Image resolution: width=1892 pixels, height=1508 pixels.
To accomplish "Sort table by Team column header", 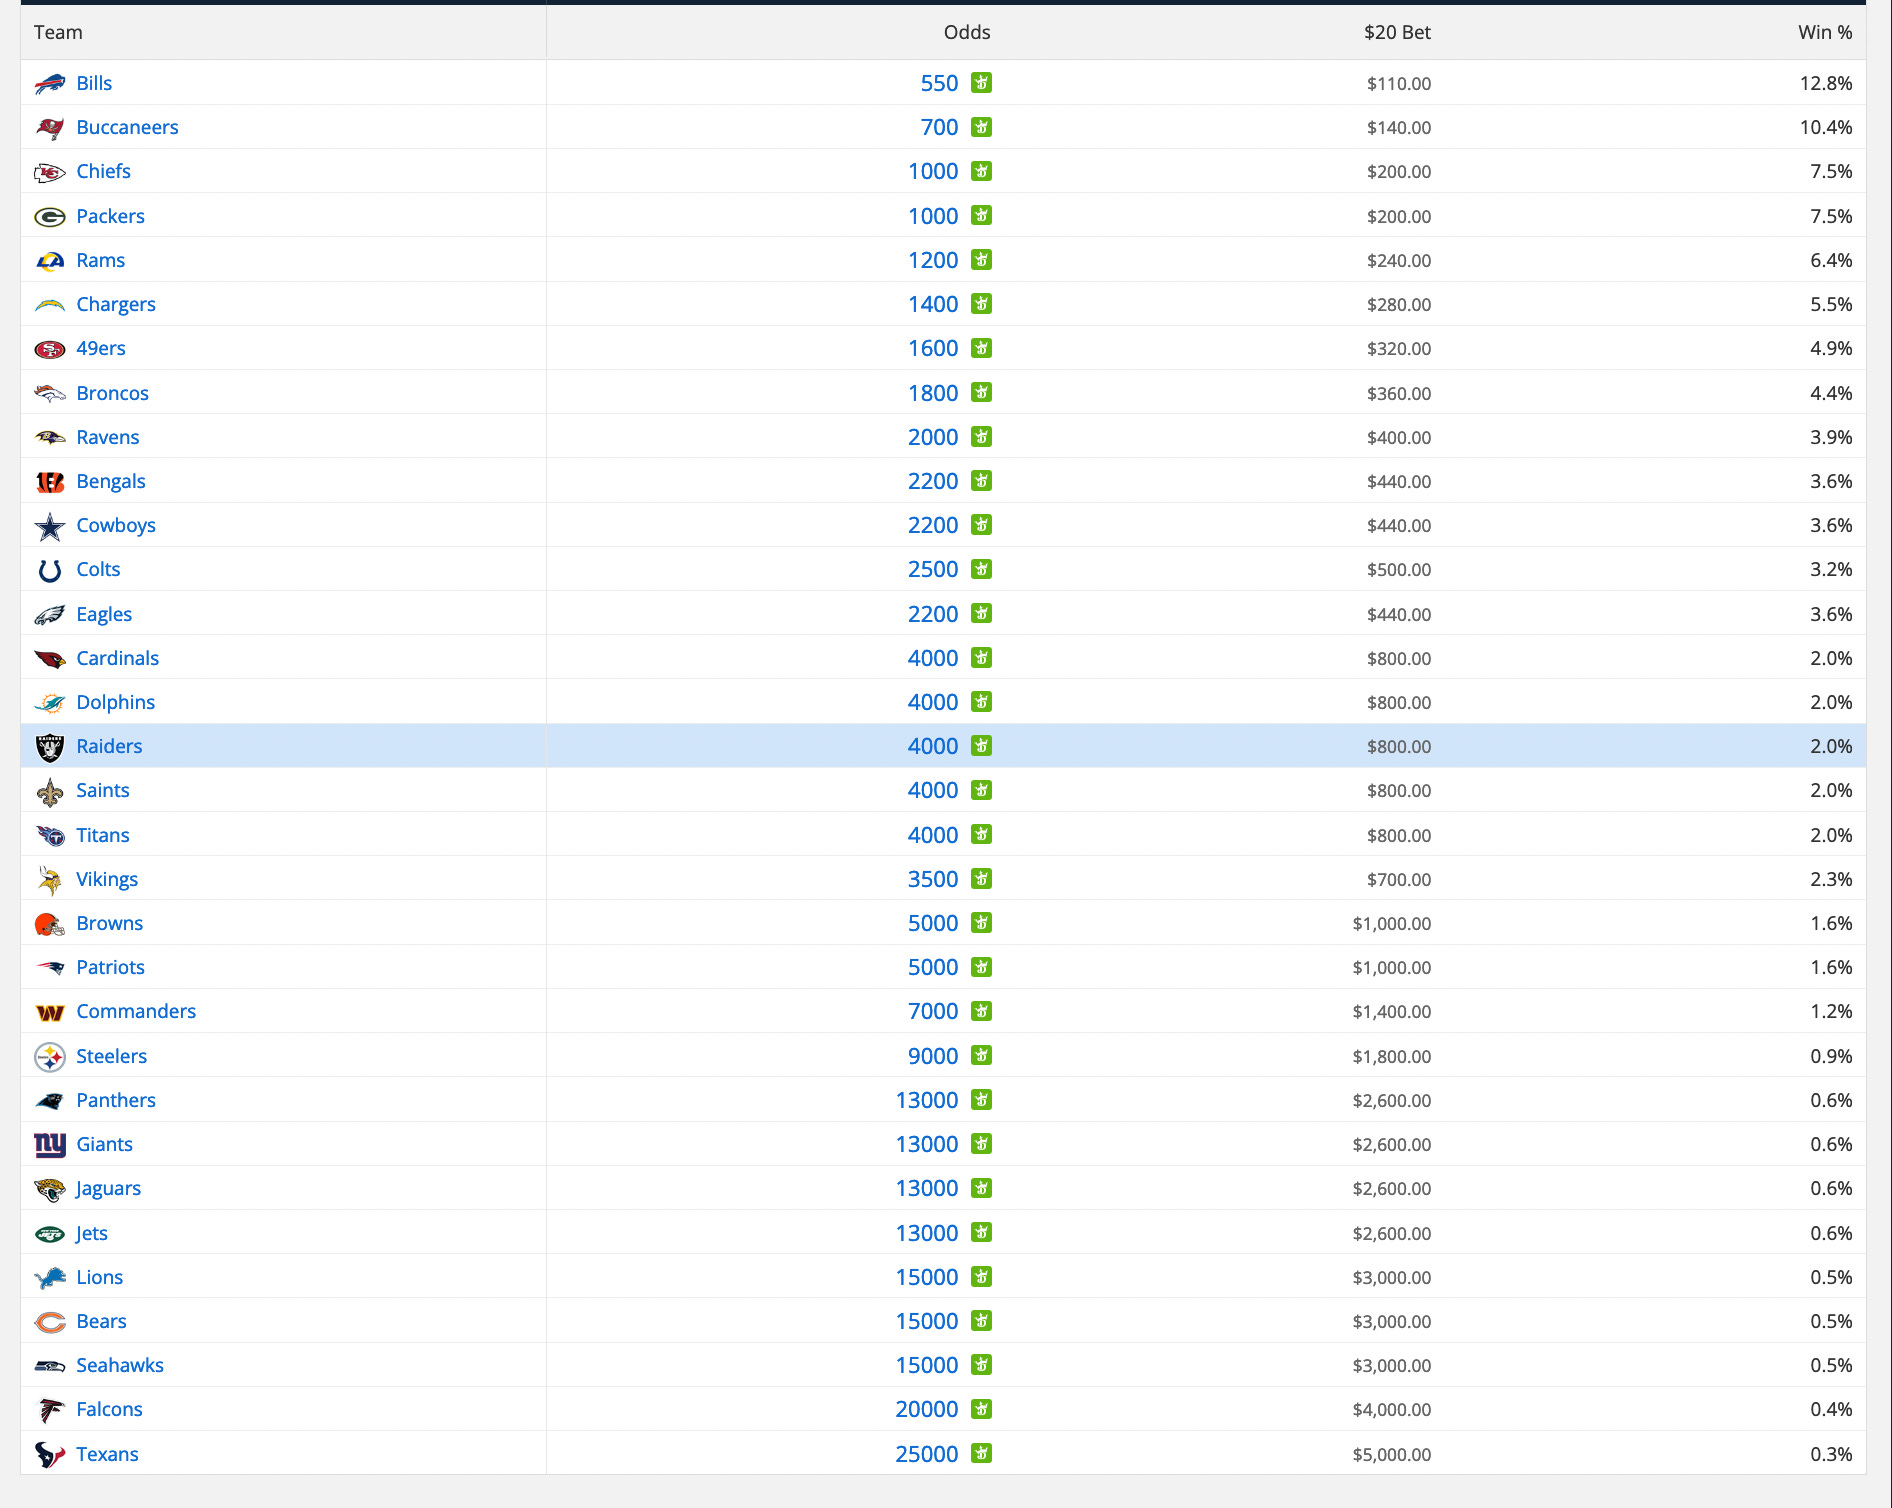I will [x=58, y=32].
